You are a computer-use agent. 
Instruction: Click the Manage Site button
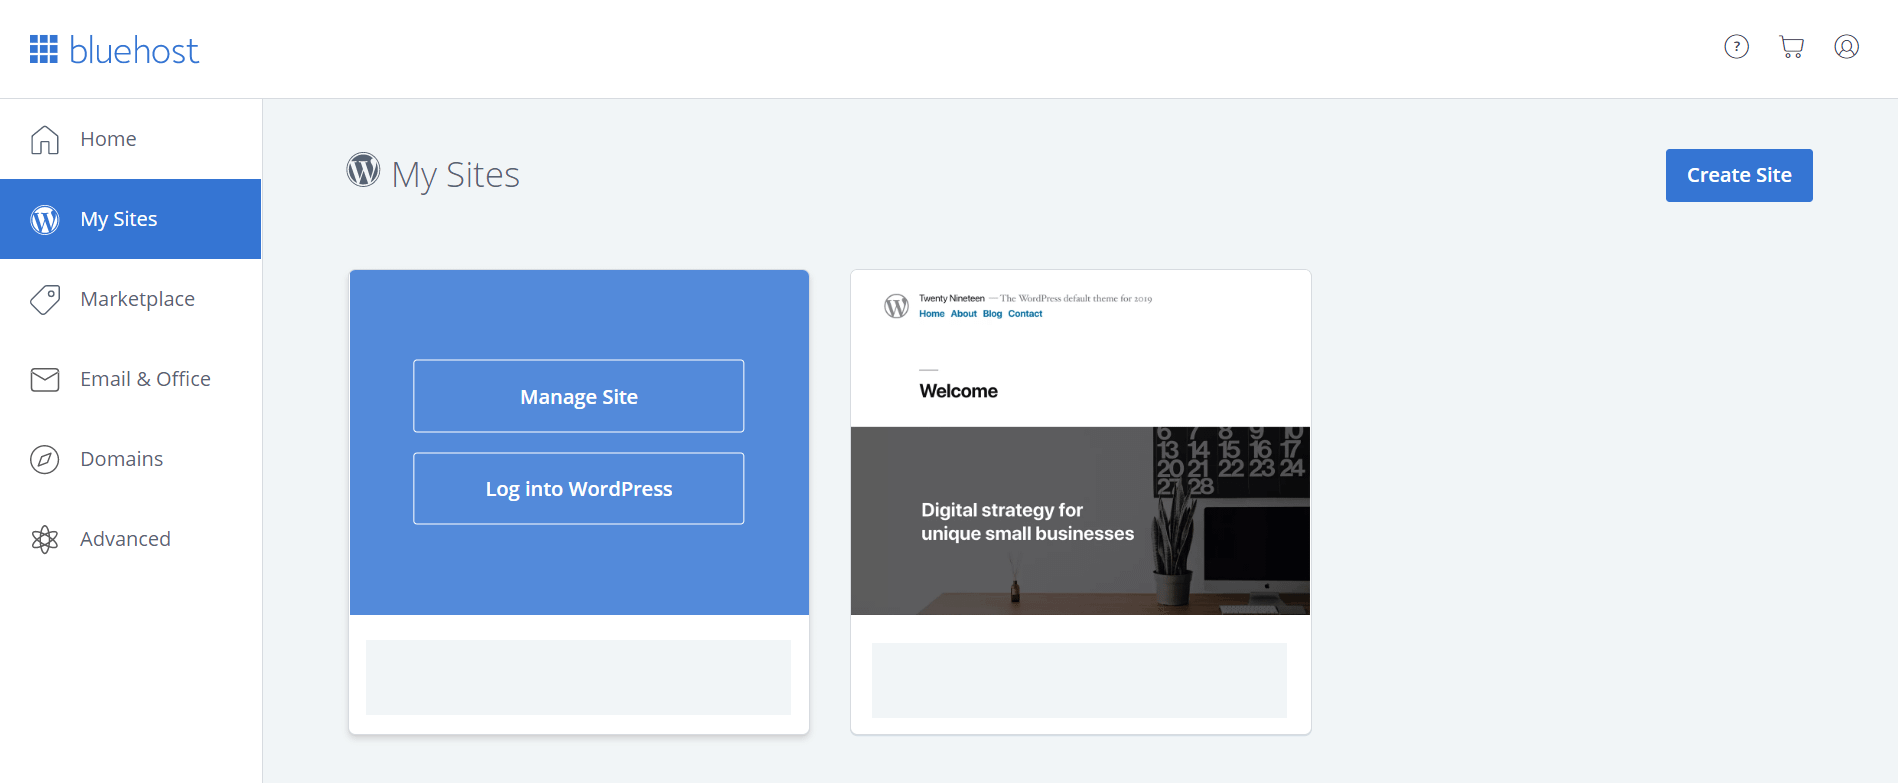point(578,396)
